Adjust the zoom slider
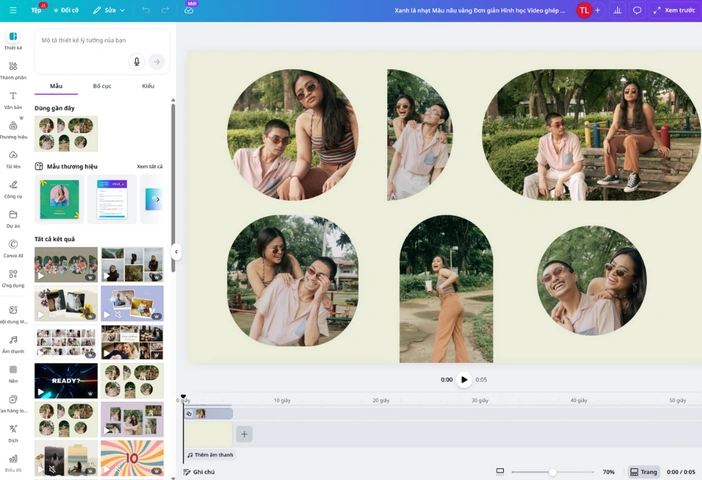The image size is (702, 480). pos(552,472)
